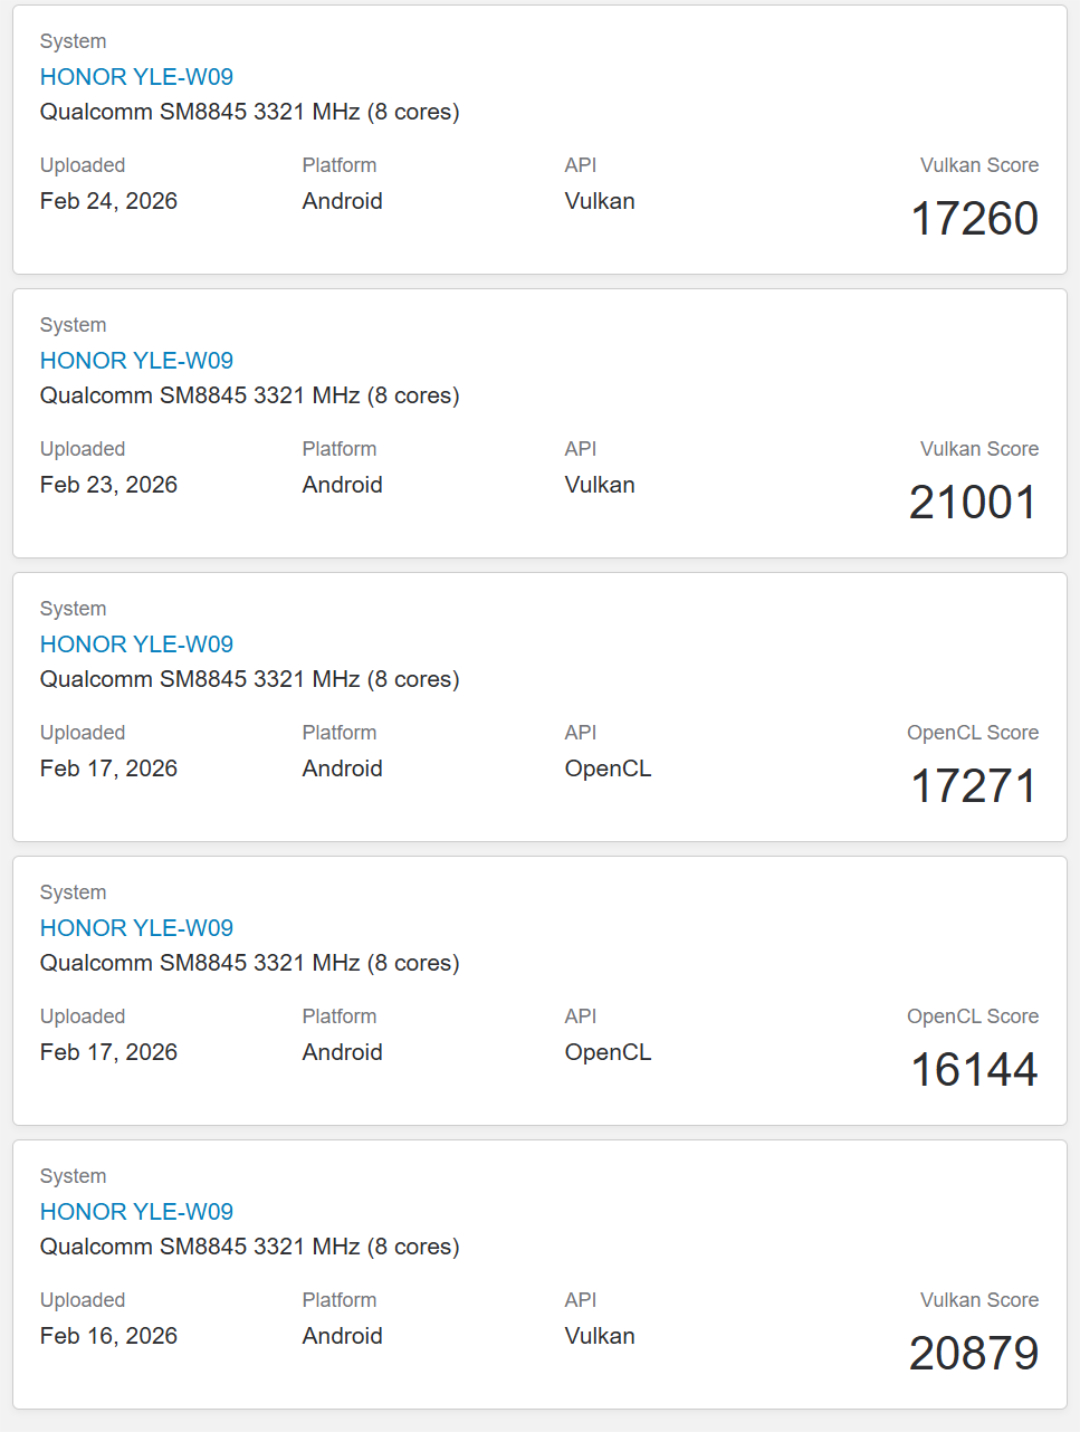The image size is (1080, 1432).
Task: Click the Android platform in Feb 23 result
Action: tap(342, 485)
